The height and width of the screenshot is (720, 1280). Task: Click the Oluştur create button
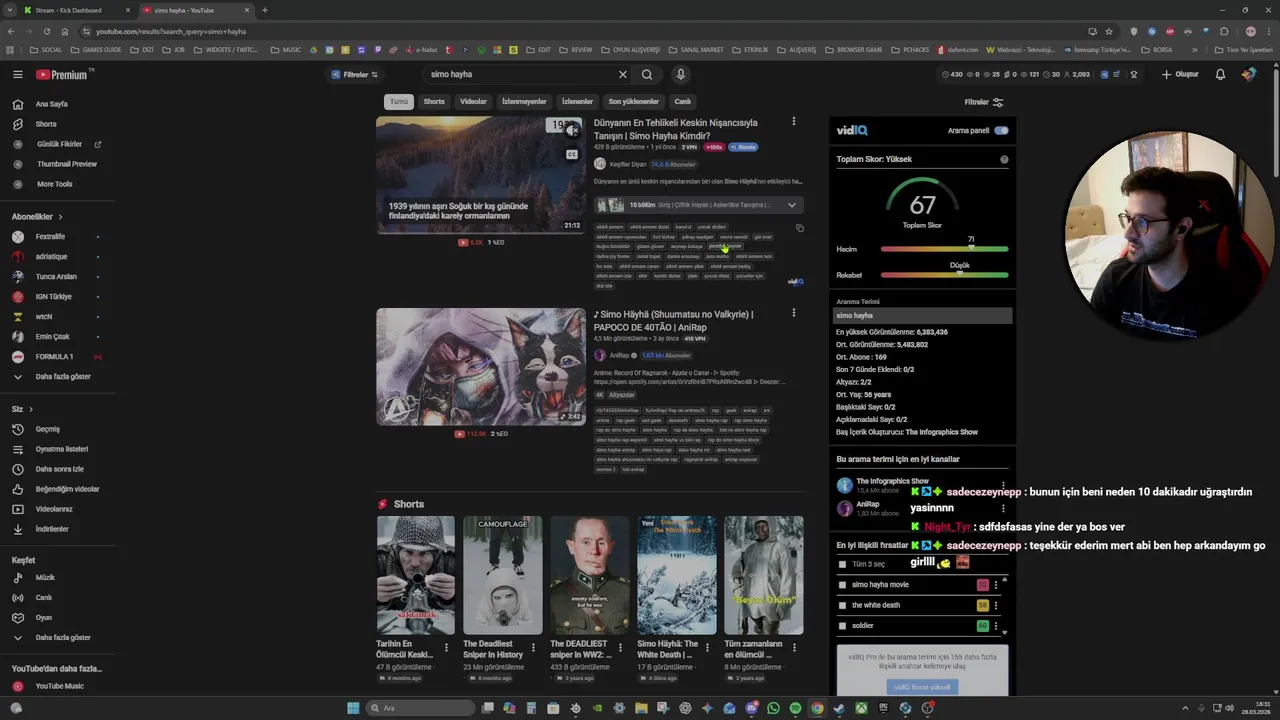[x=1180, y=74]
